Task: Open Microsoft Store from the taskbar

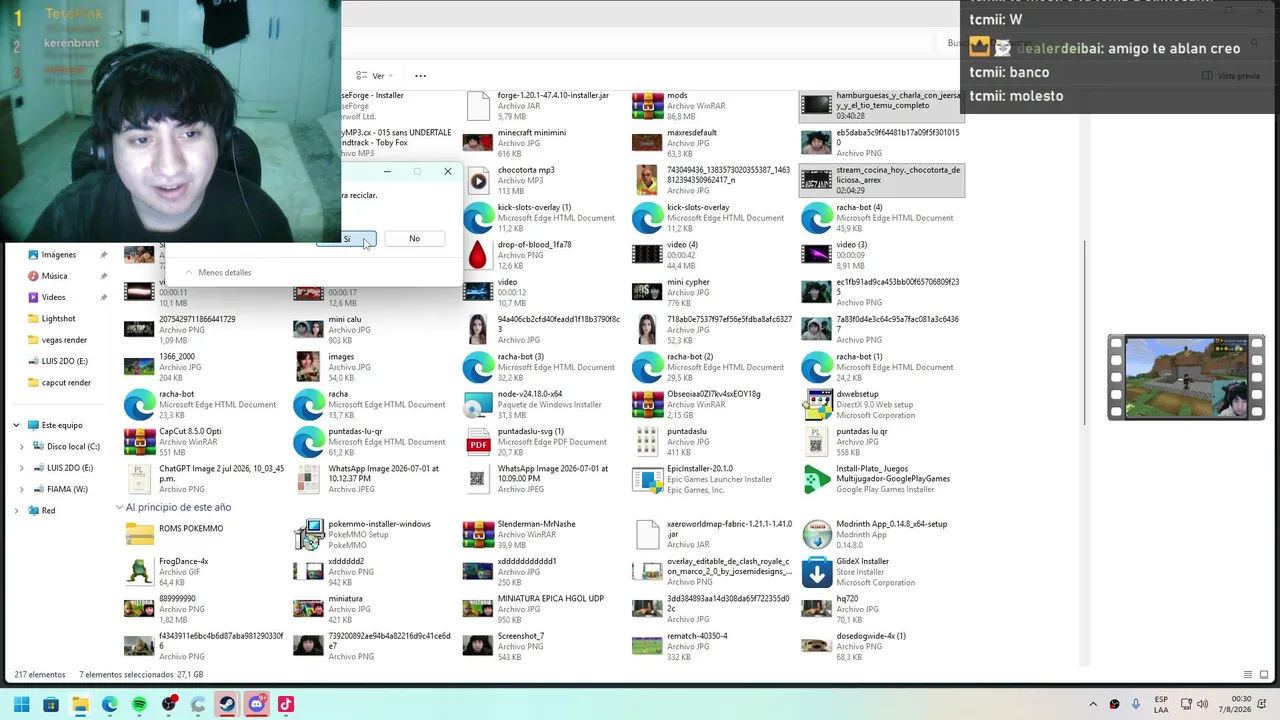Action: [x=51, y=704]
